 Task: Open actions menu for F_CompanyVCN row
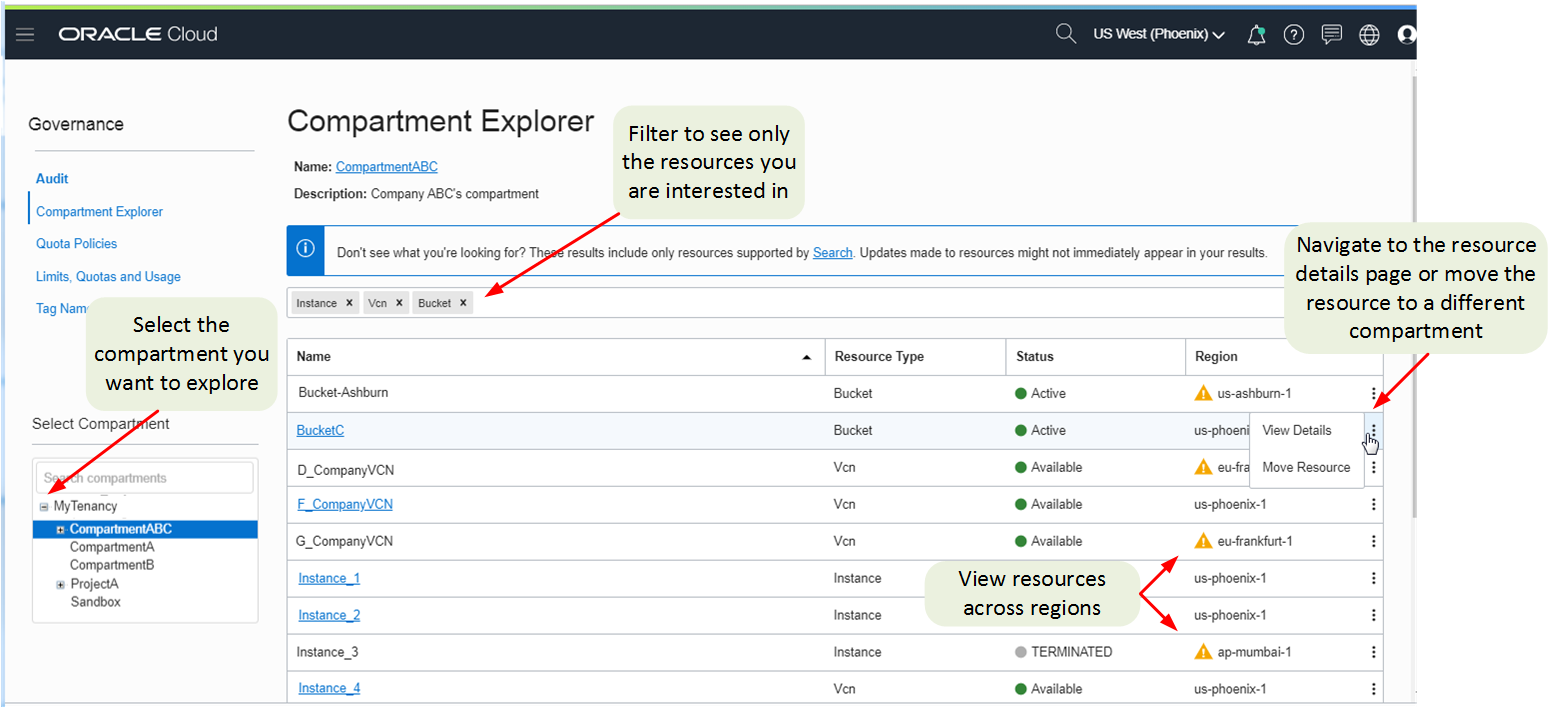1374,504
